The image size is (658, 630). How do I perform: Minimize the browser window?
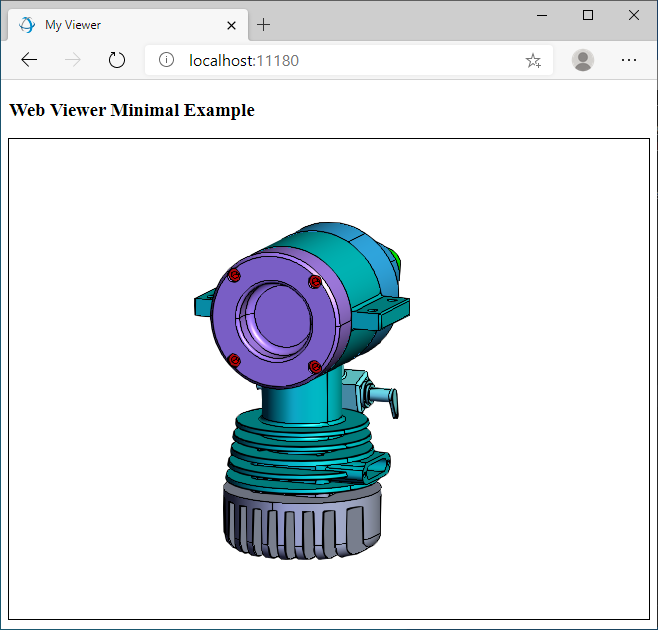click(x=542, y=15)
